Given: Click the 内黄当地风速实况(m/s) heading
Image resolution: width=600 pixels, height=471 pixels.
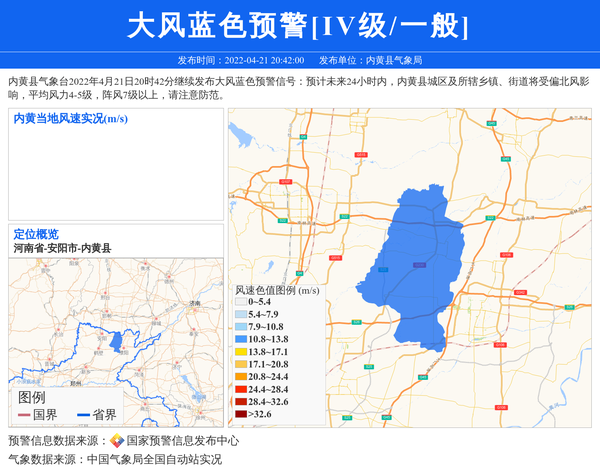Looking at the screenshot, I should tap(70, 119).
